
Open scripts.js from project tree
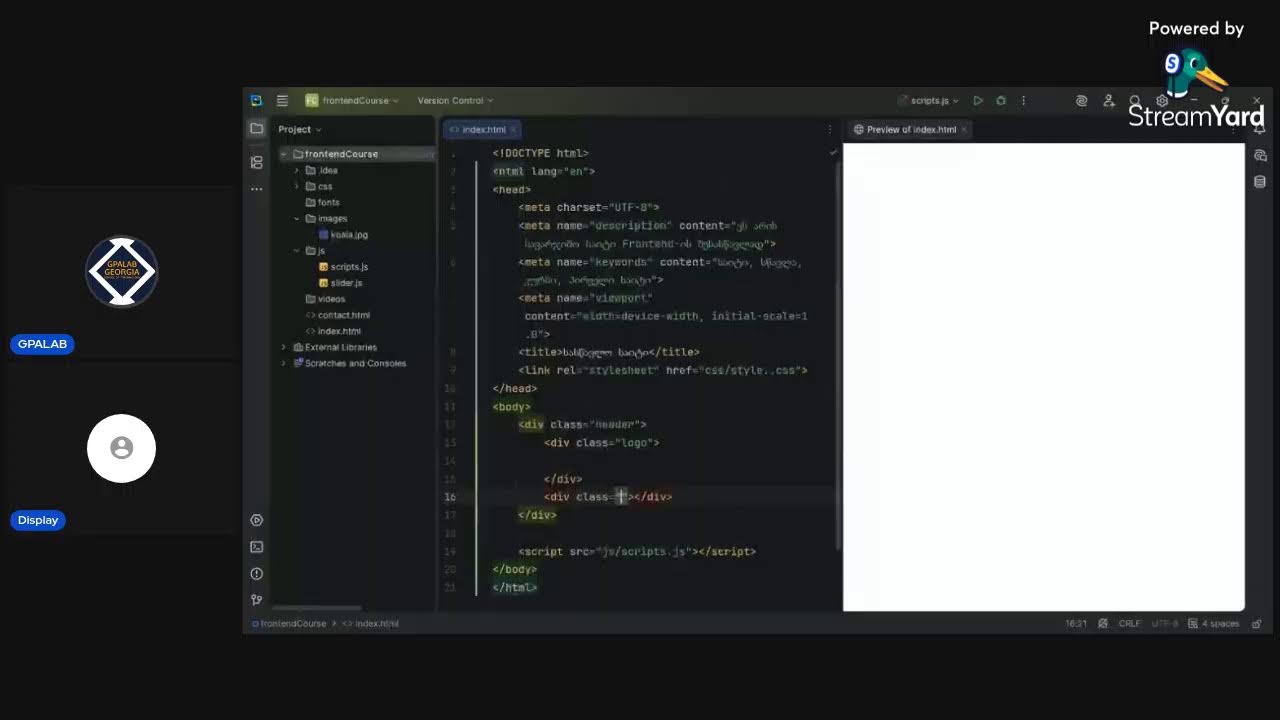pyautogui.click(x=343, y=267)
